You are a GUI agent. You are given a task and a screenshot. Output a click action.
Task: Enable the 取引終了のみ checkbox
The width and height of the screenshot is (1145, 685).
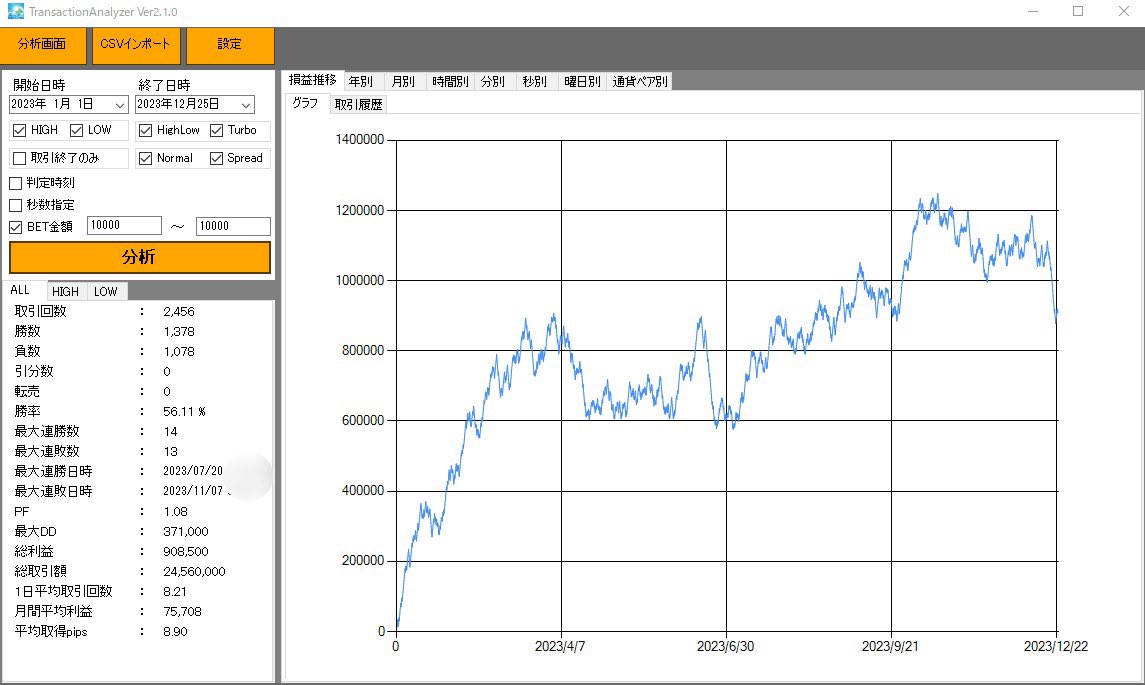(x=20, y=158)
